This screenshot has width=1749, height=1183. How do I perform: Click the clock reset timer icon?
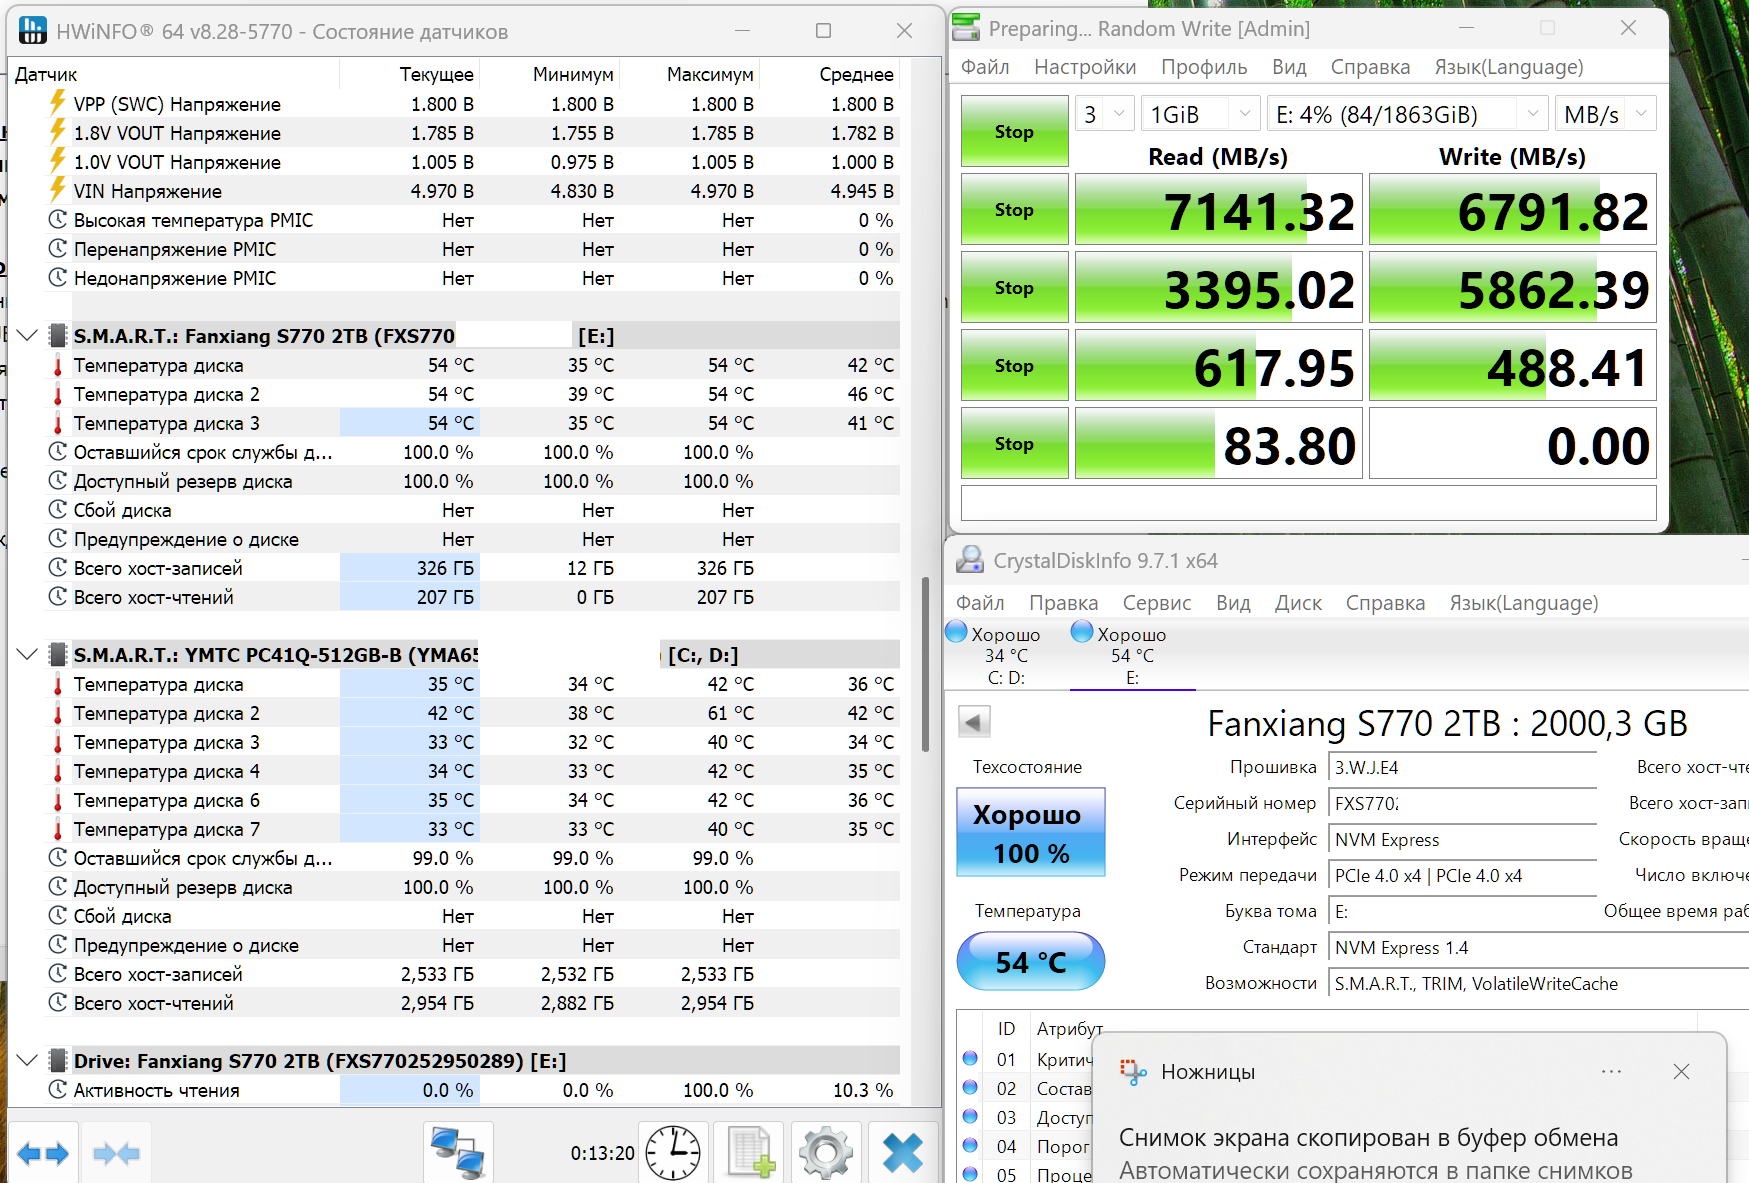(x=673, y=1153)
